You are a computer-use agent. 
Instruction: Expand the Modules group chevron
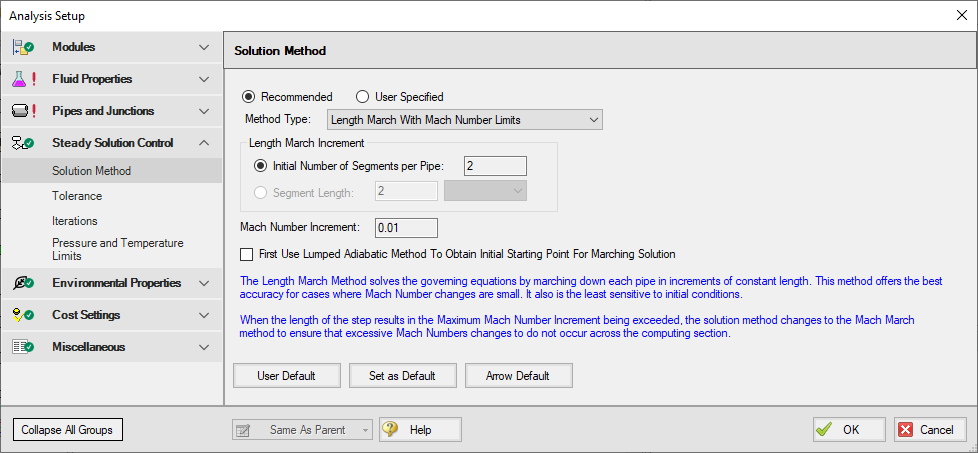click(204, 47)
